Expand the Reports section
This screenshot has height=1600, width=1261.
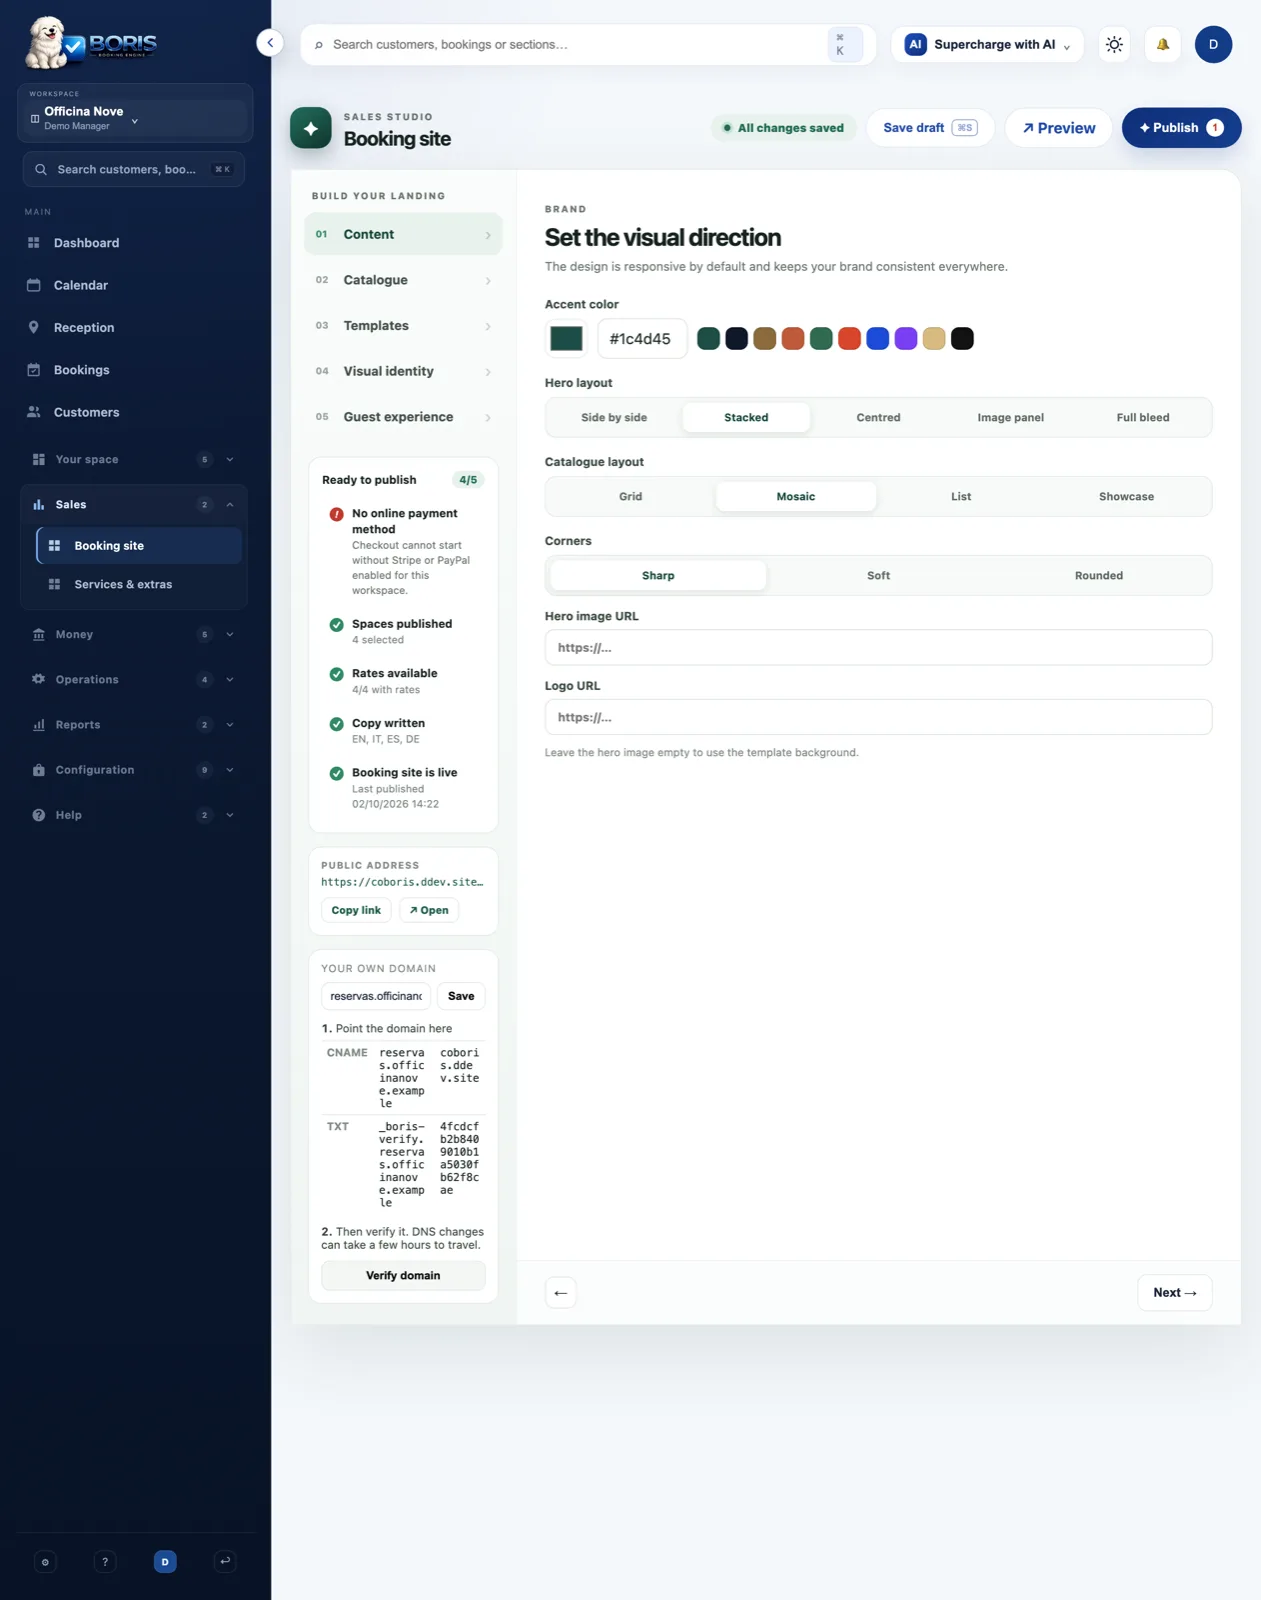(x=230, y=725)
